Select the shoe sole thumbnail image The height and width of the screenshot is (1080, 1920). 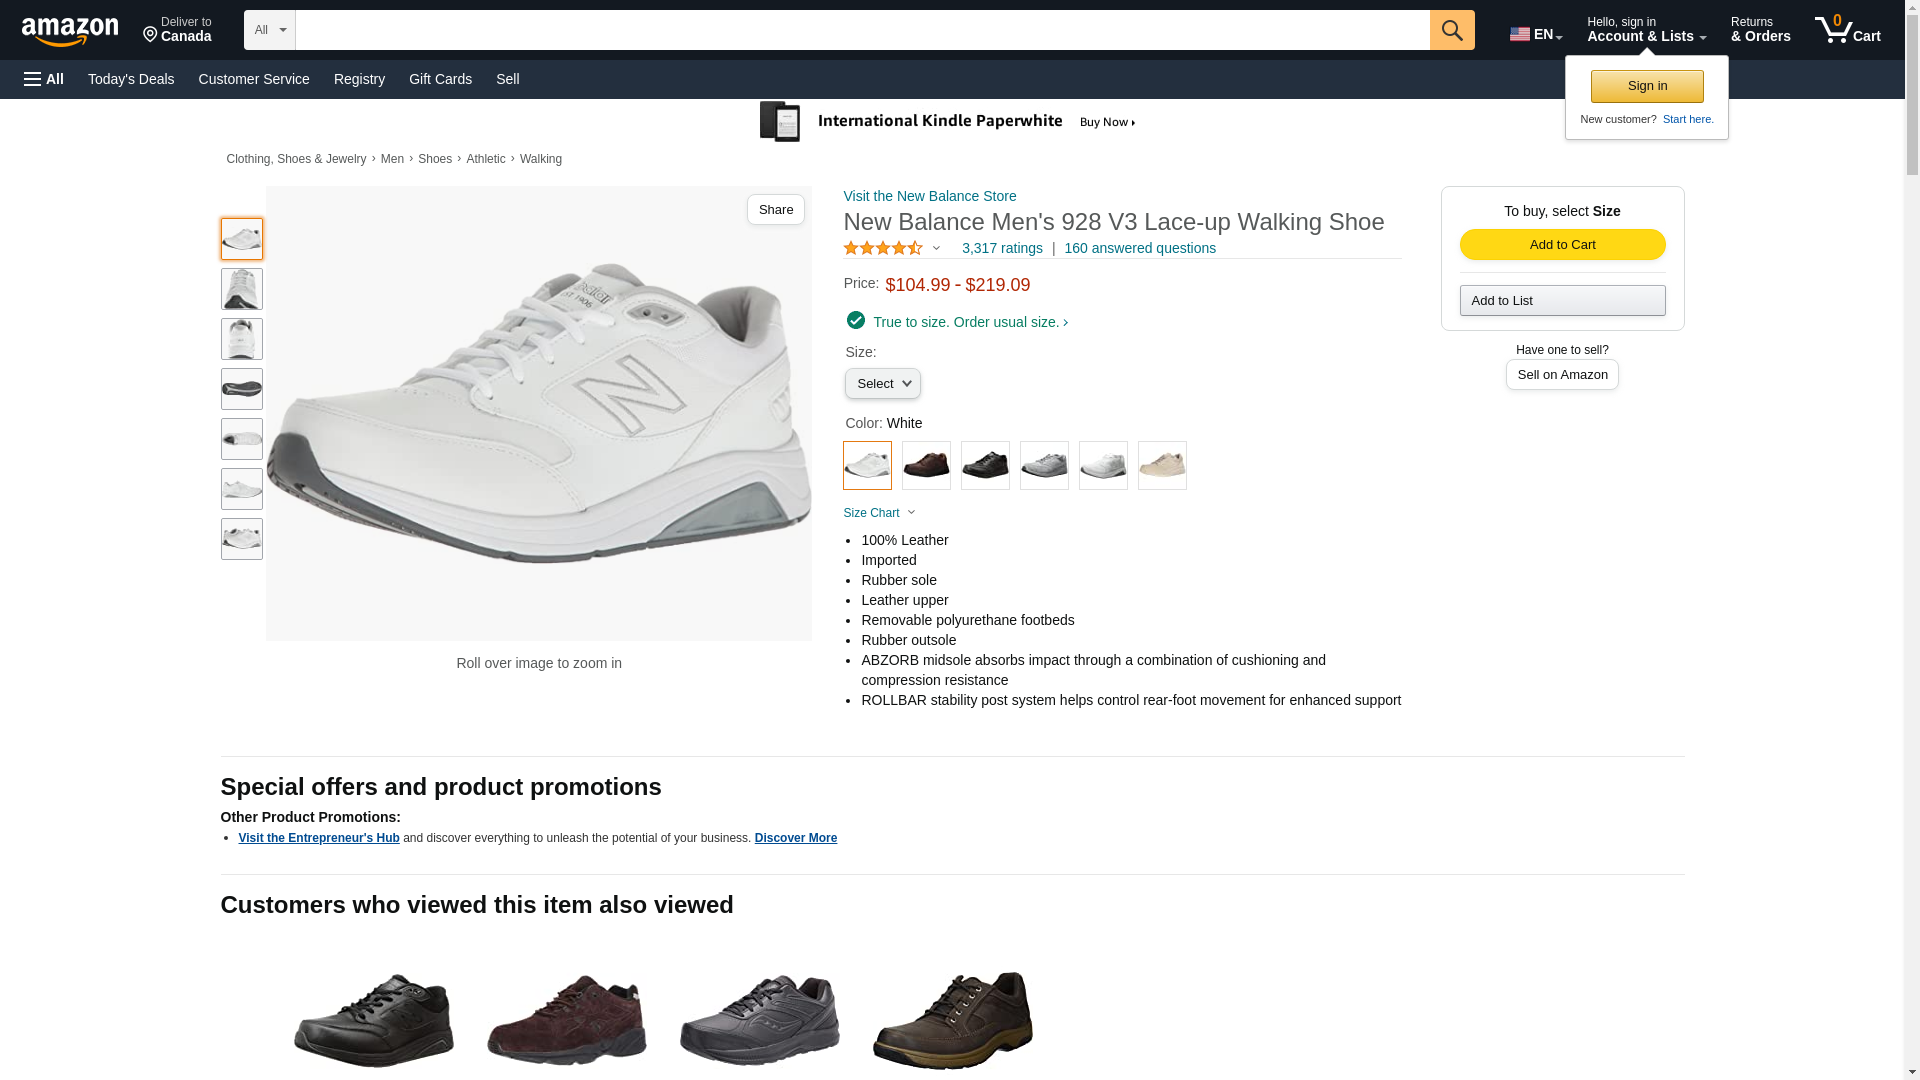(x=242, y=389)
